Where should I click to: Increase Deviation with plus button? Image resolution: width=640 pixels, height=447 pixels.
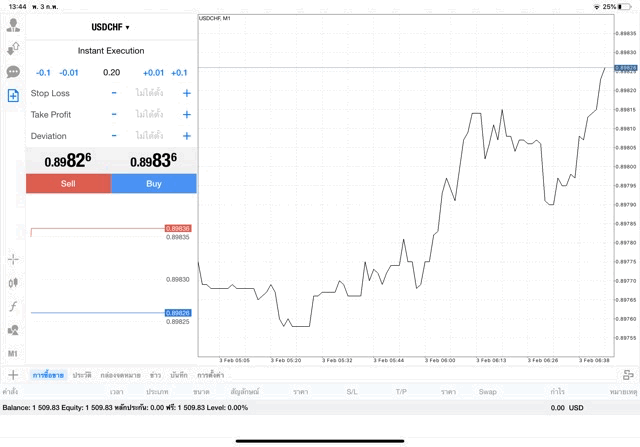[186, 136]
